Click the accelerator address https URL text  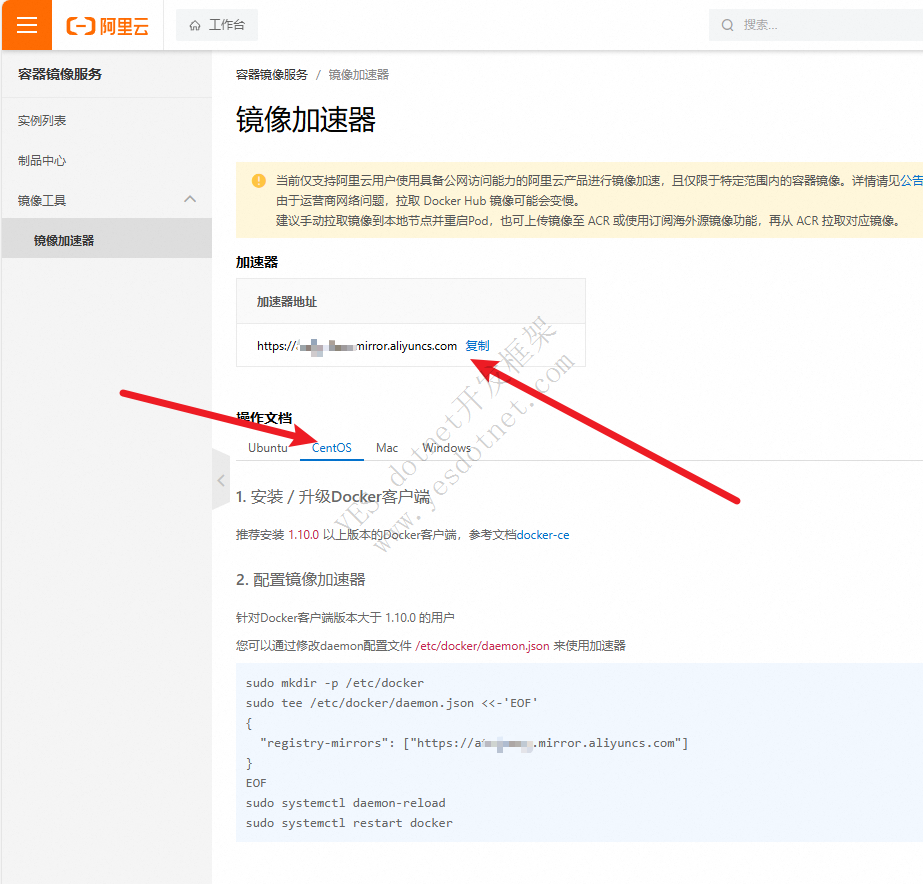[357, 346]
